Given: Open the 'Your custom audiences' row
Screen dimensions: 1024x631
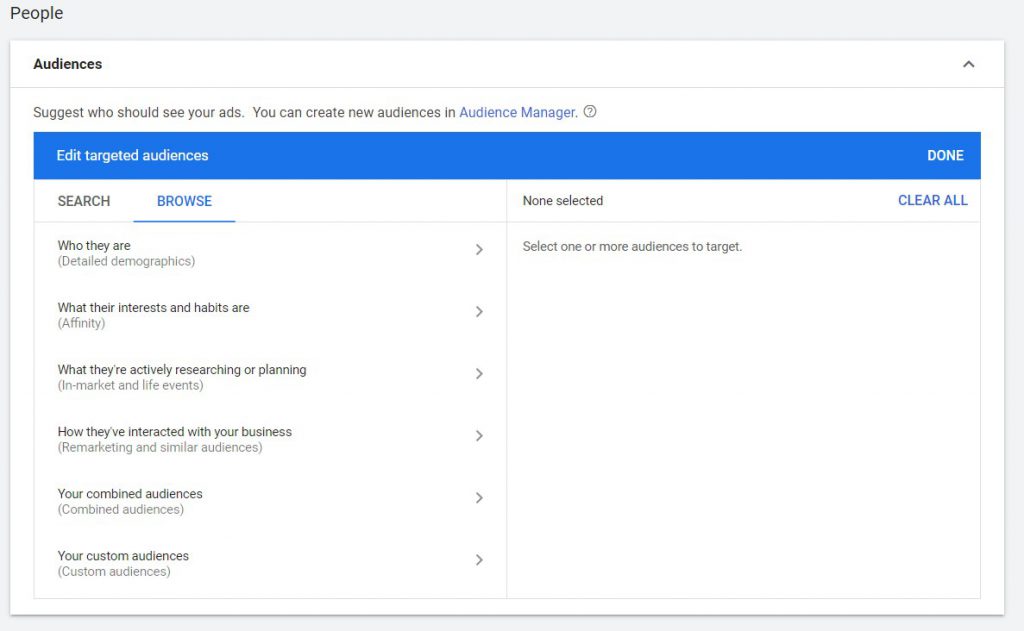Looking at the screenshot, I should [270, 563].
